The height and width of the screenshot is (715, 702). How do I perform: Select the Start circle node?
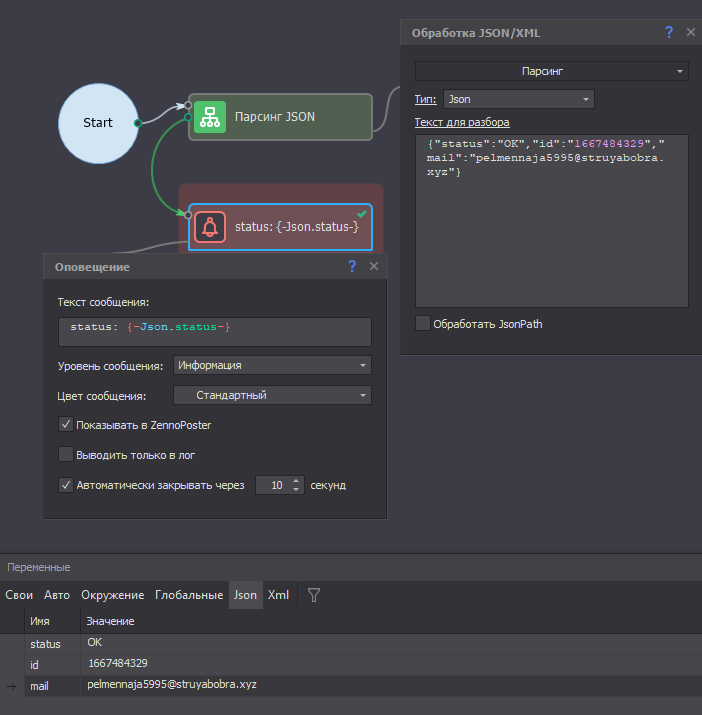[x=98, y=123]
